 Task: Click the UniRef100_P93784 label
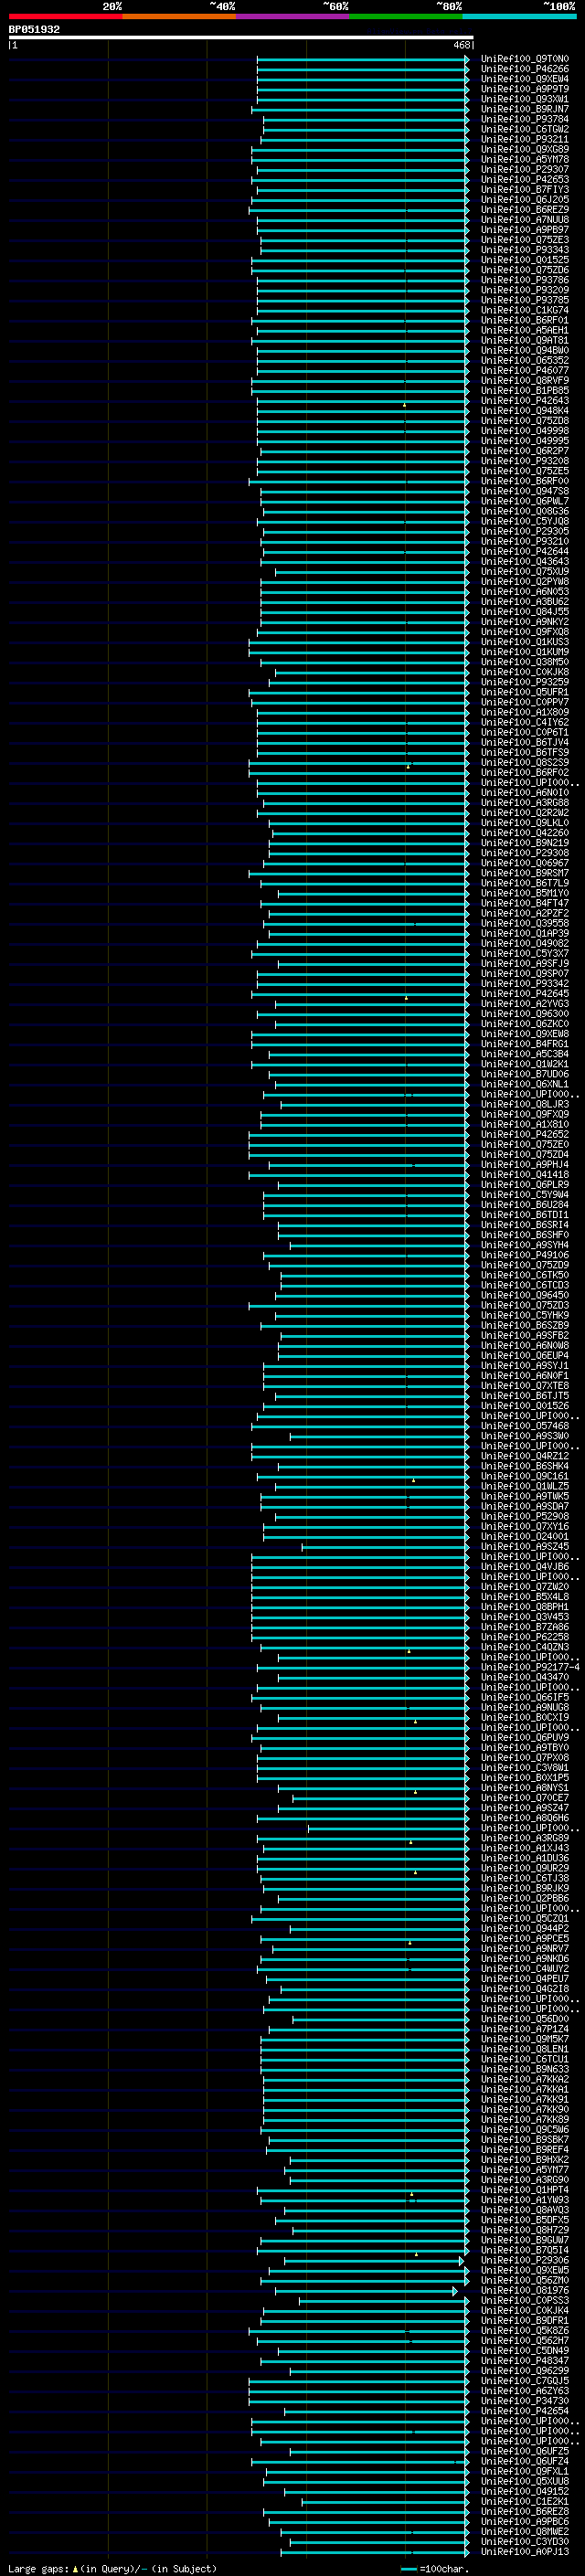(524, 119)
